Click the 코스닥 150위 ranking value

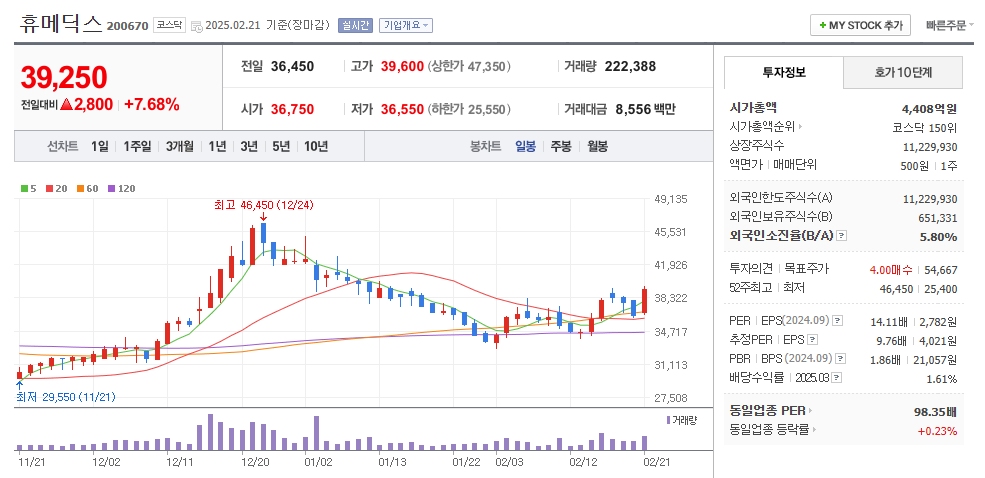[925, 128]
